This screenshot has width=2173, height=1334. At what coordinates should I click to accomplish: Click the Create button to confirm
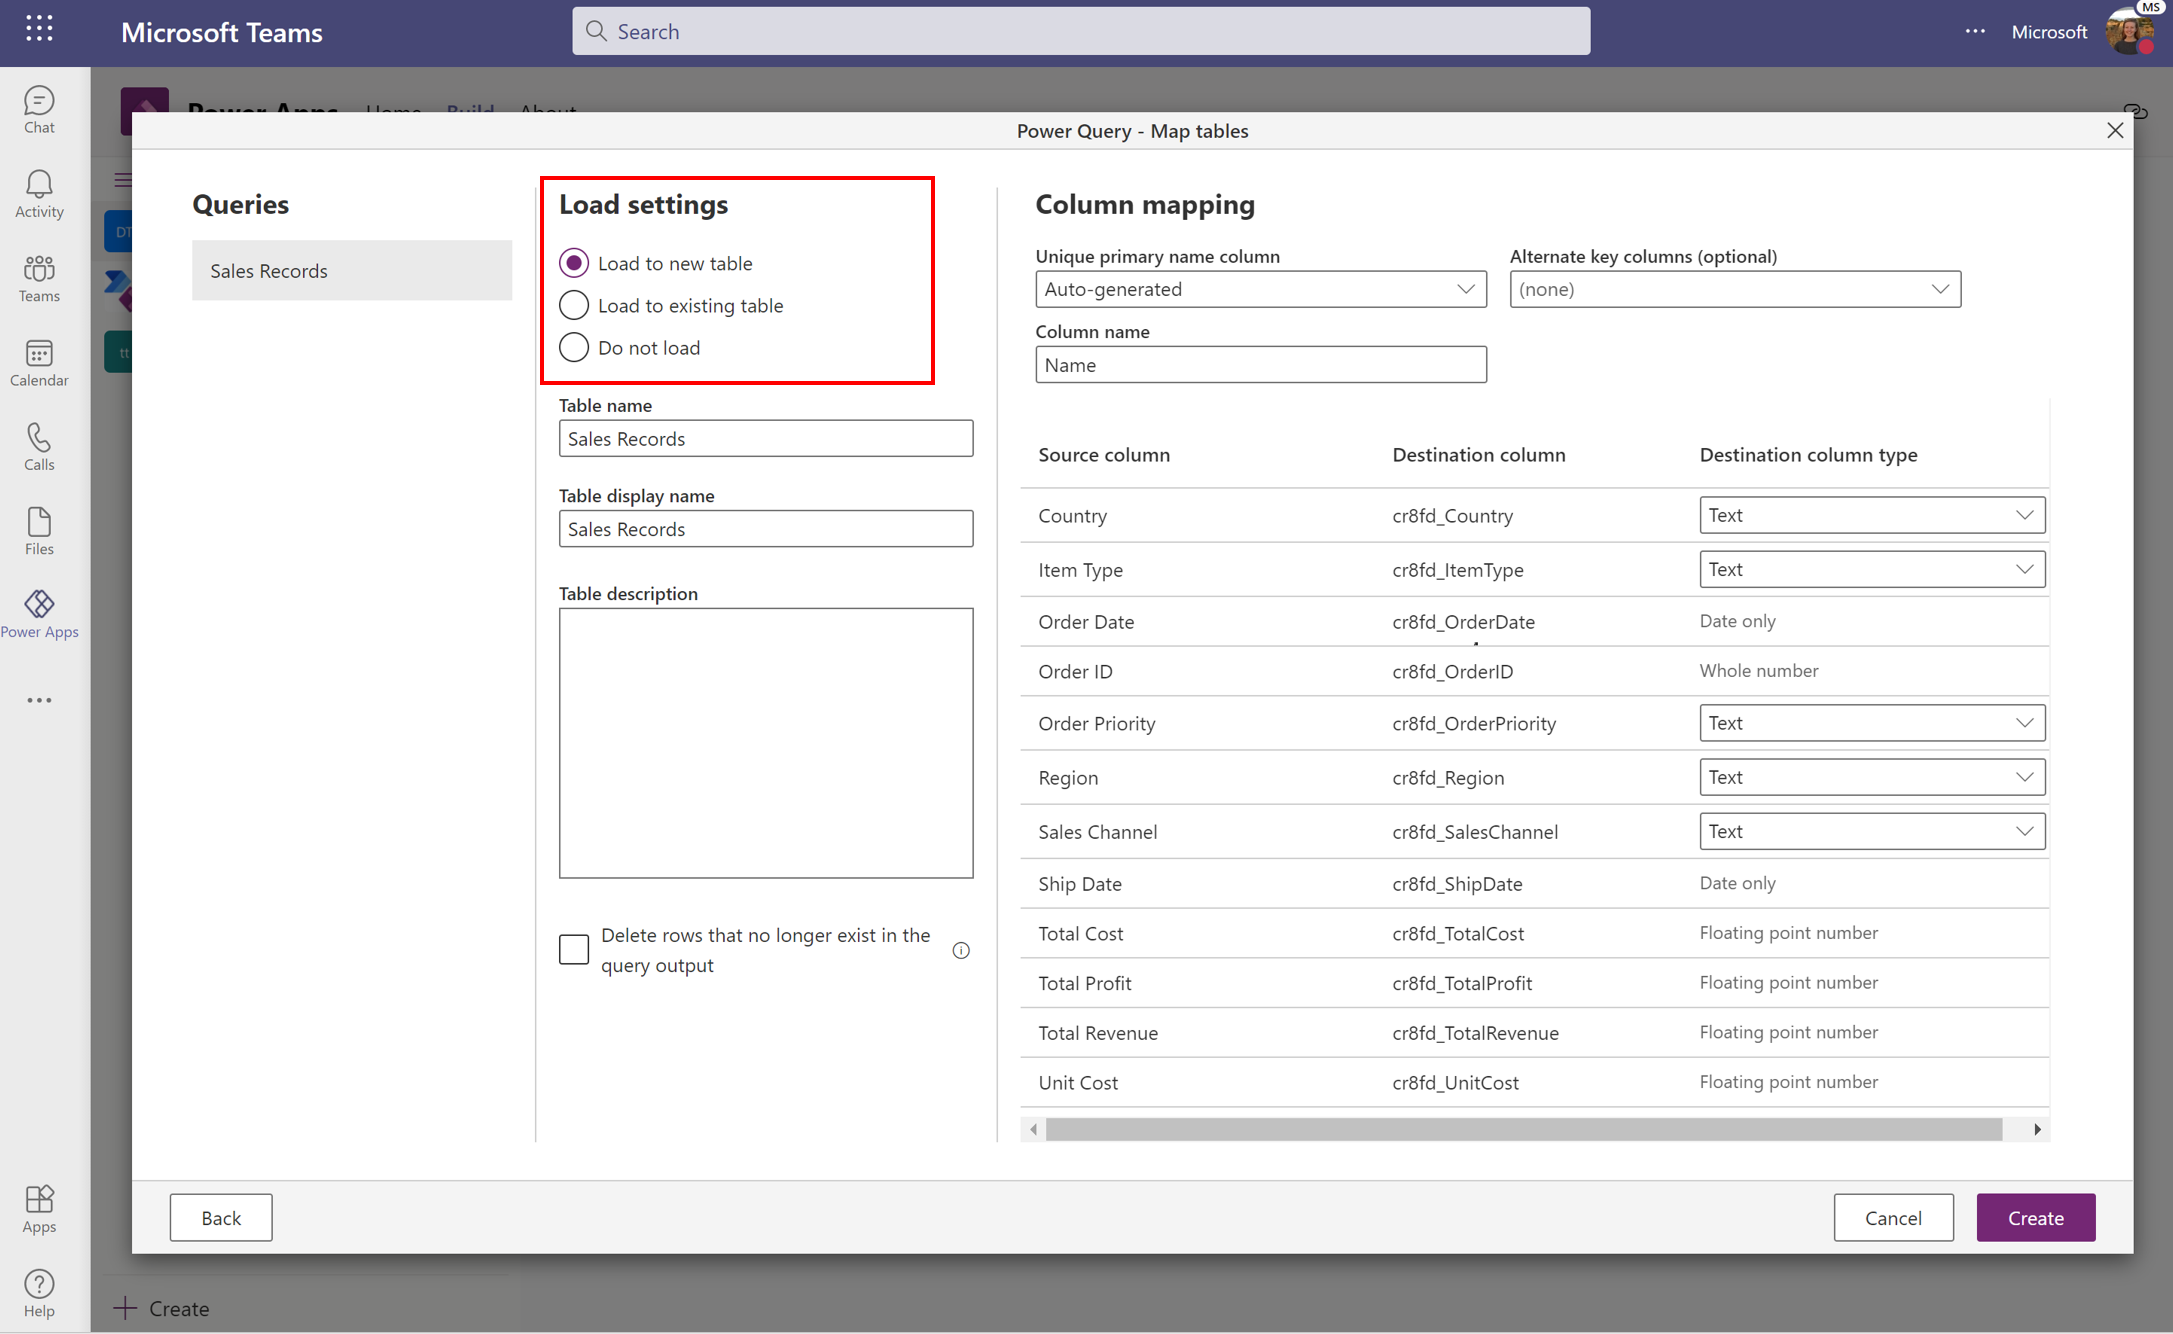(x=2035, y=1218)
